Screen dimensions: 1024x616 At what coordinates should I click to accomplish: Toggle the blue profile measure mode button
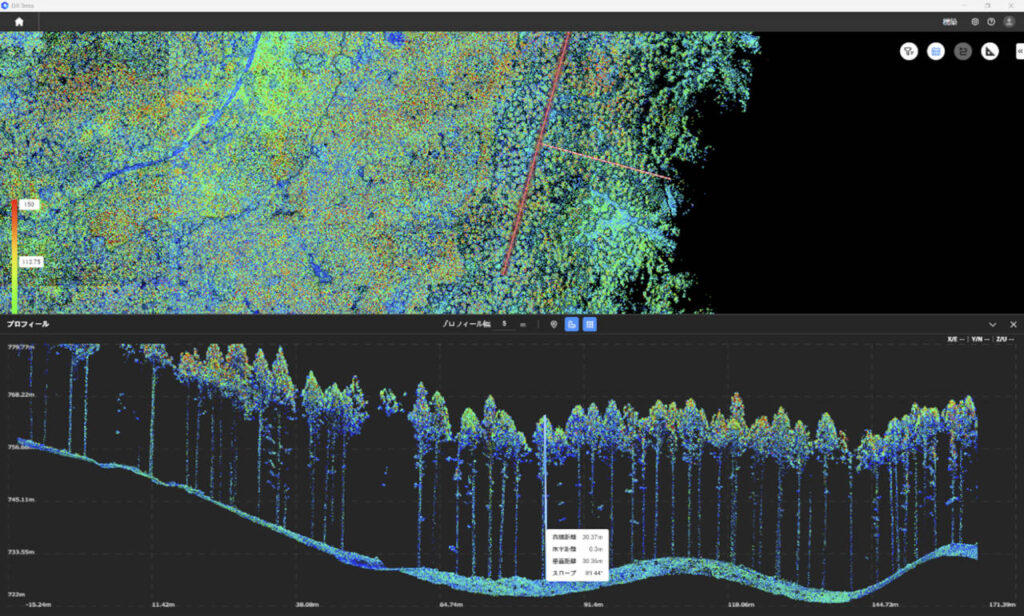(x=572, y=324)
